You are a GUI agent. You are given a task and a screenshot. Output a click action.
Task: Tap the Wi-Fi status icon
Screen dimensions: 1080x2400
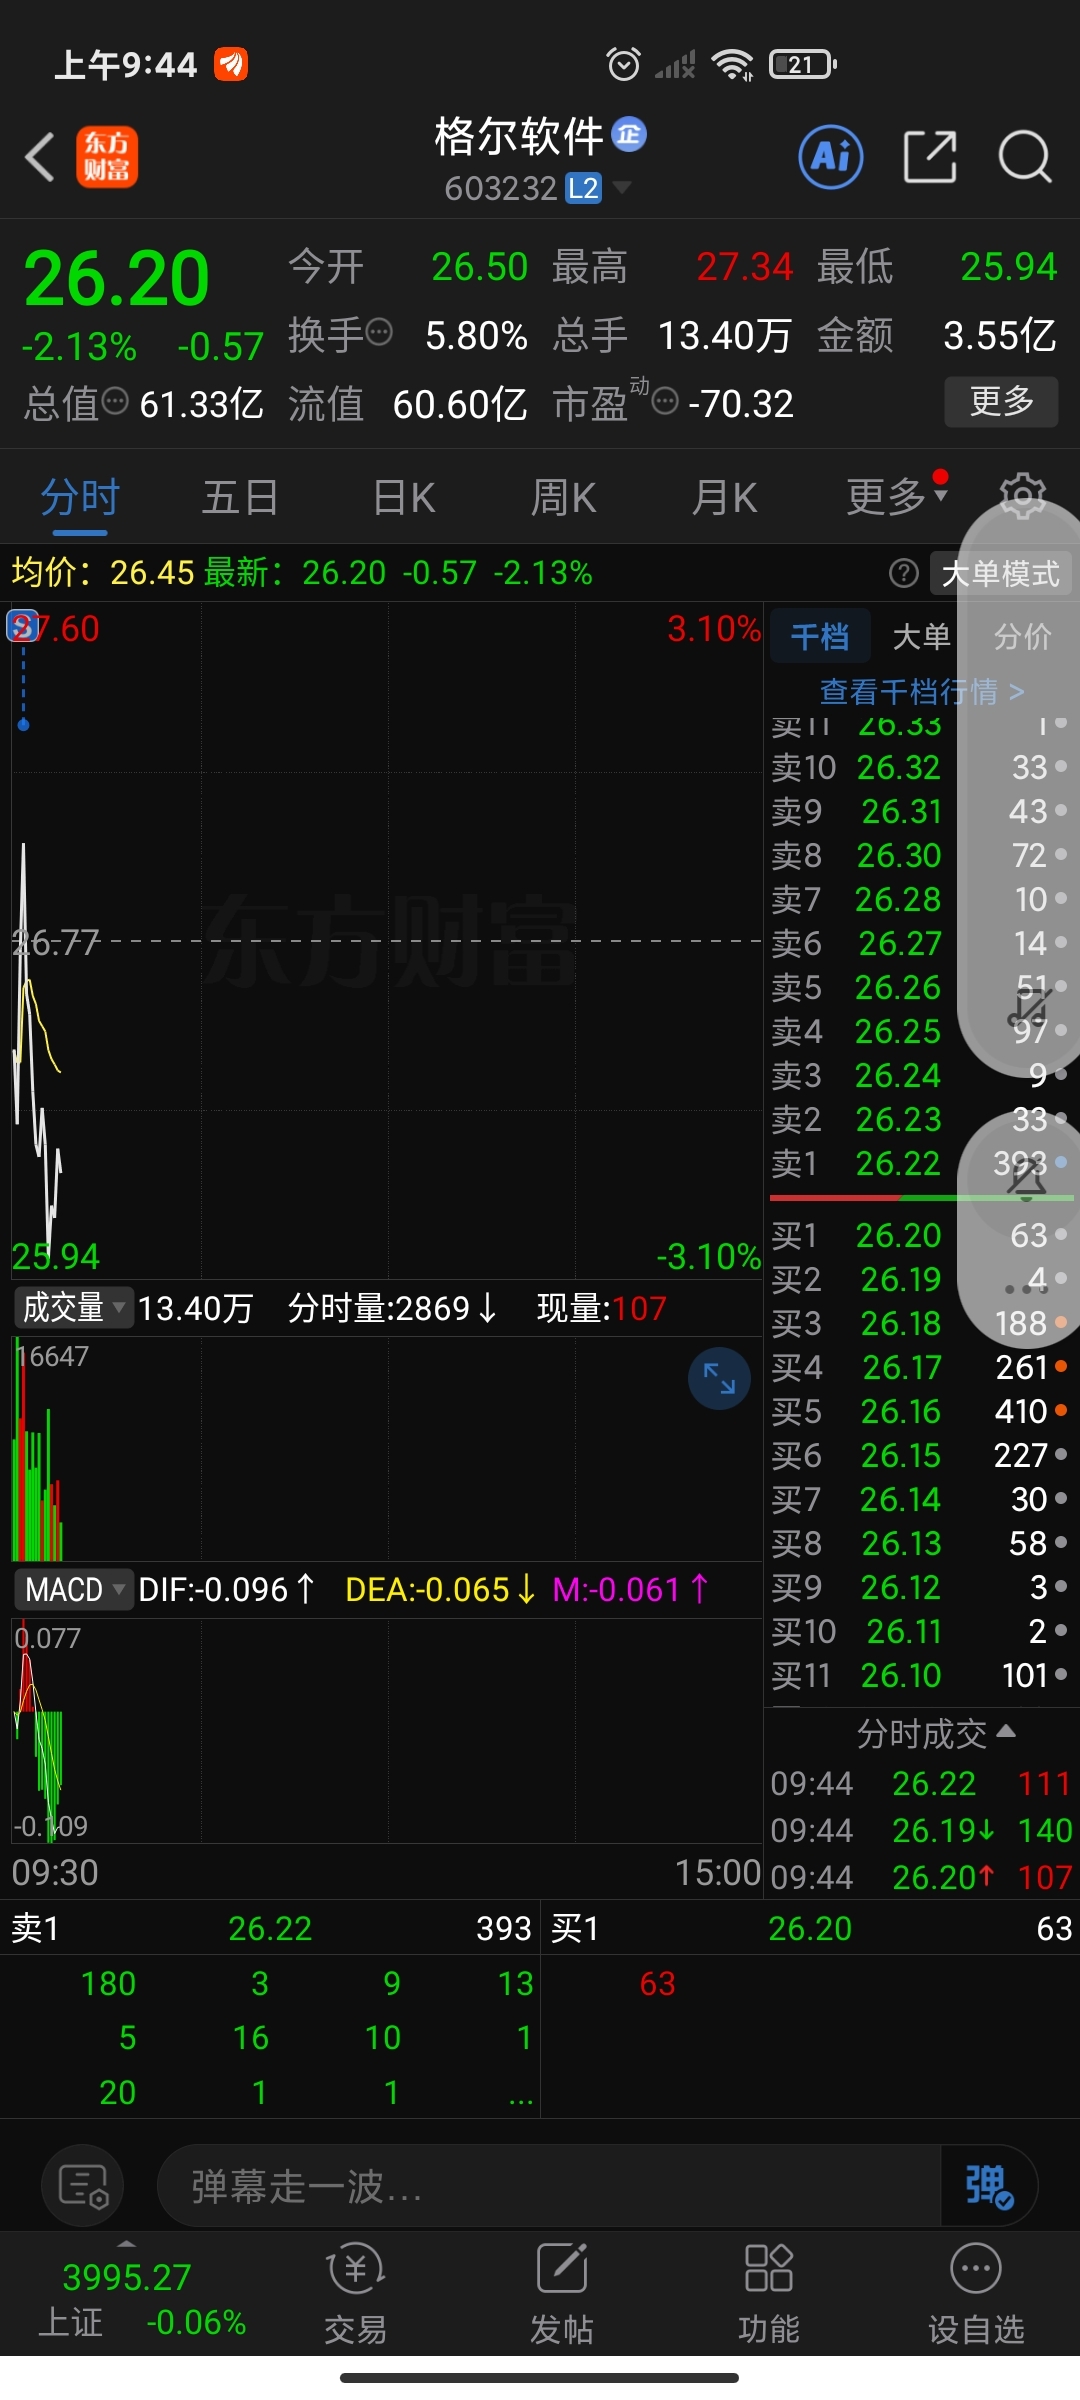coord(733,65)
